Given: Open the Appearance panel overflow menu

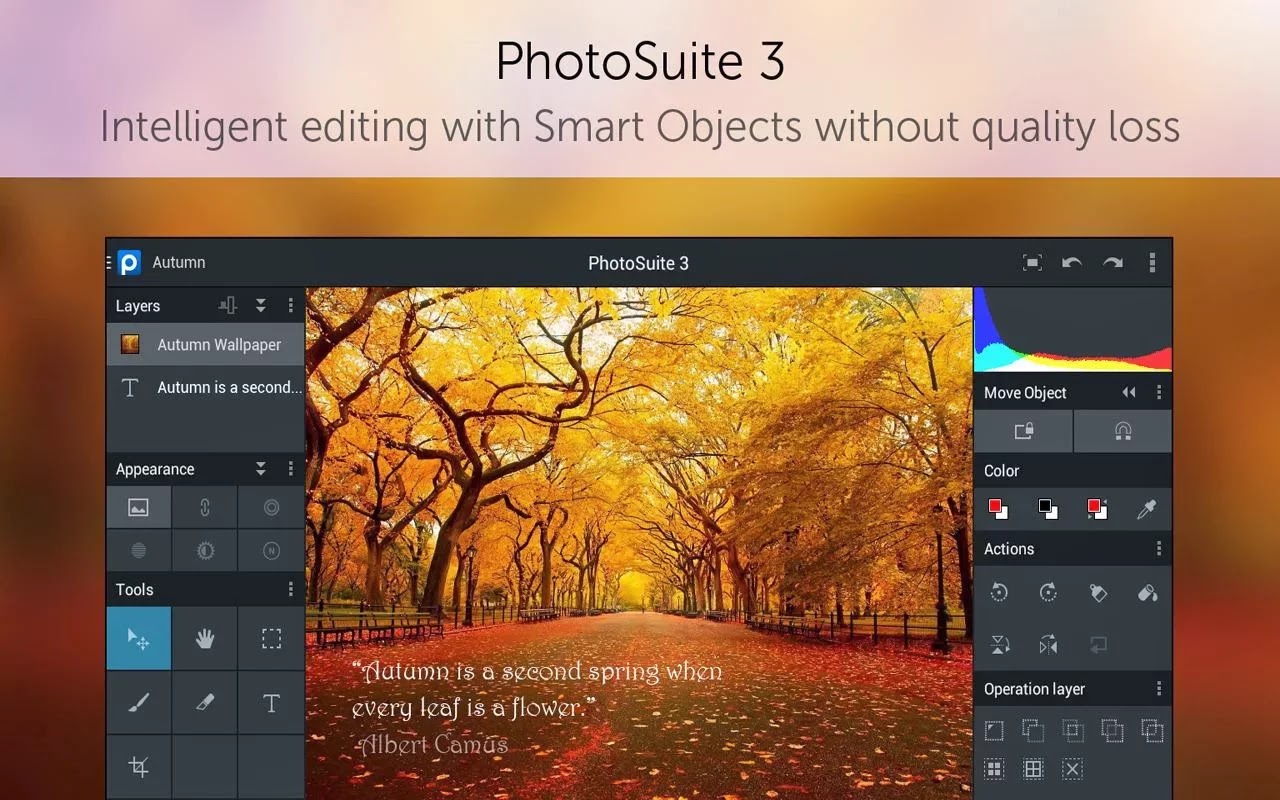Looking at the screenshot, I should coord(291,469).
